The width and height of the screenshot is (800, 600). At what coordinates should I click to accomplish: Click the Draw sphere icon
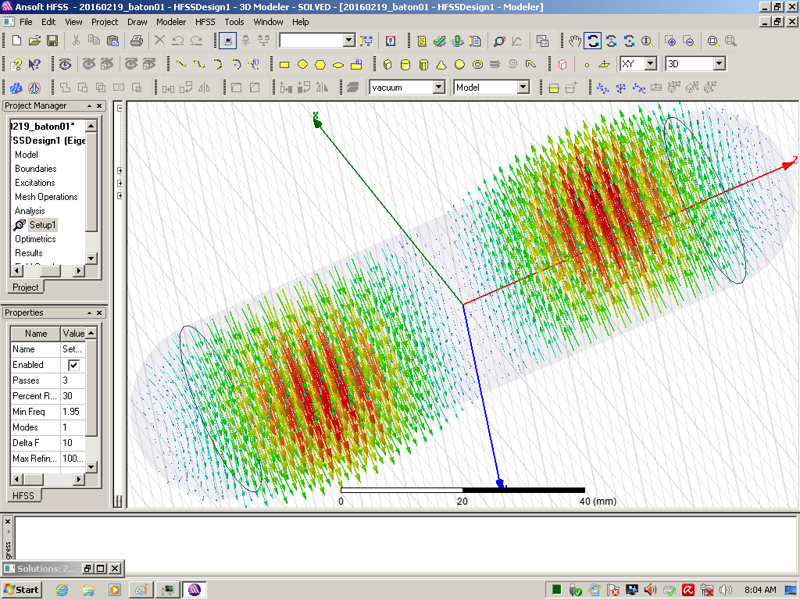click(460, 64)
